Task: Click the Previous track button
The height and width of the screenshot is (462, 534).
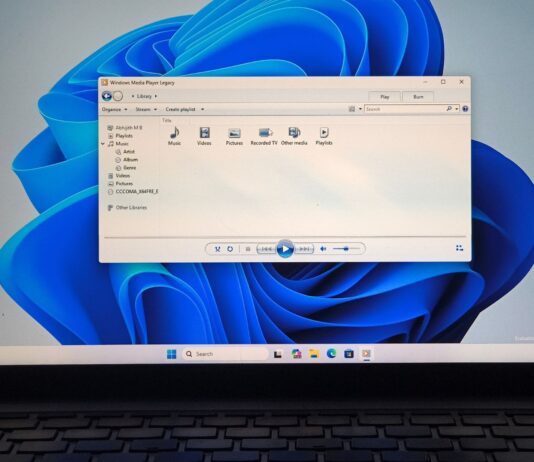Action: [x=266, y=249]
